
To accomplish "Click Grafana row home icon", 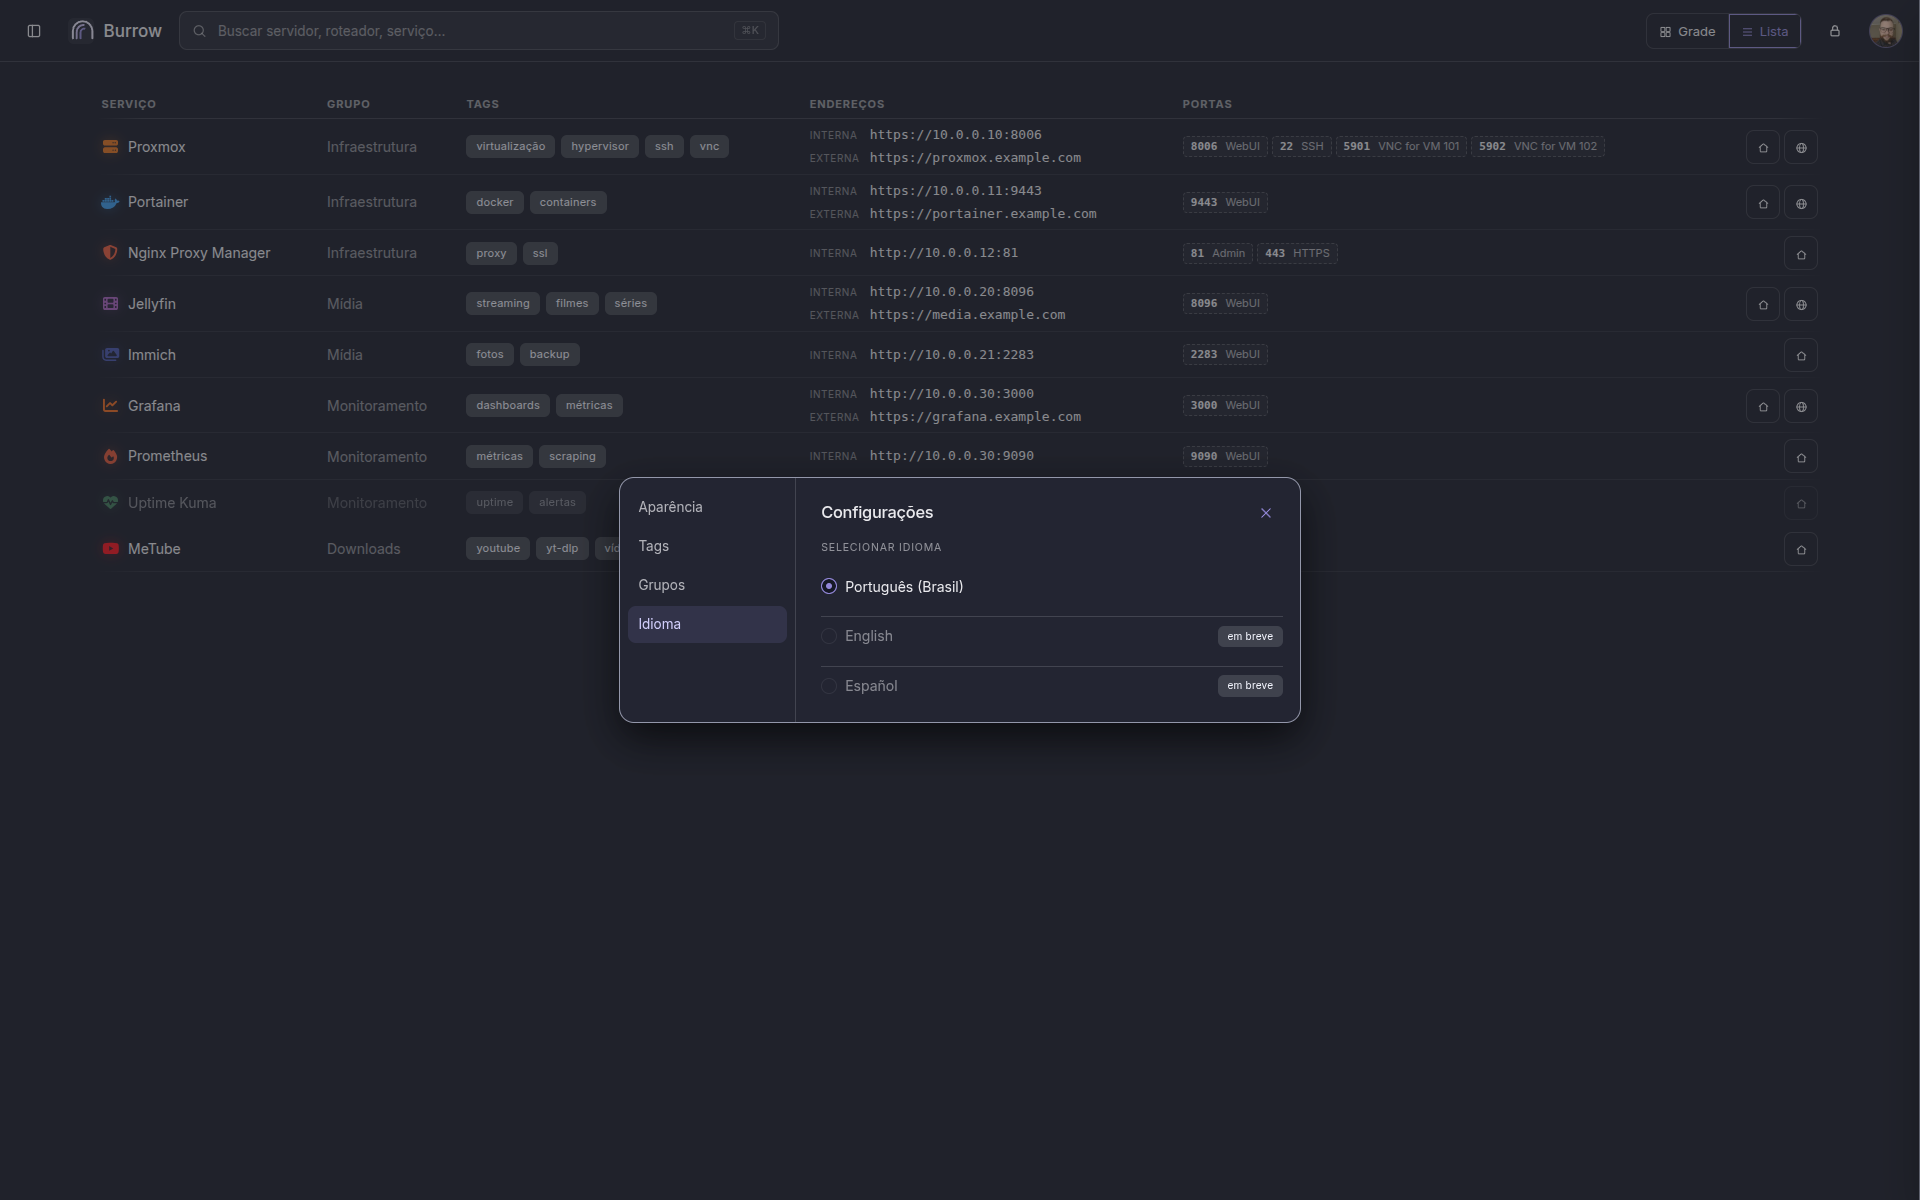I will [x=1763, y=406].
